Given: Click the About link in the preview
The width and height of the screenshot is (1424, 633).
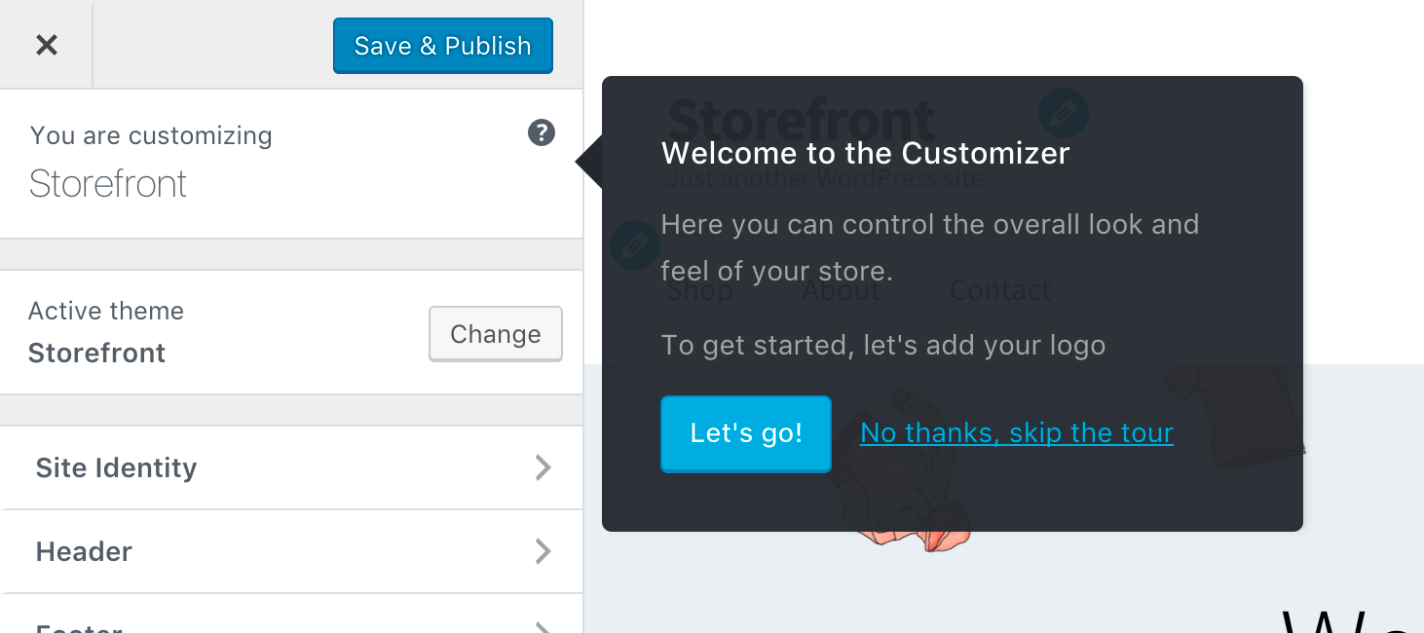Looking at the screenshot, I should (841, 291).
